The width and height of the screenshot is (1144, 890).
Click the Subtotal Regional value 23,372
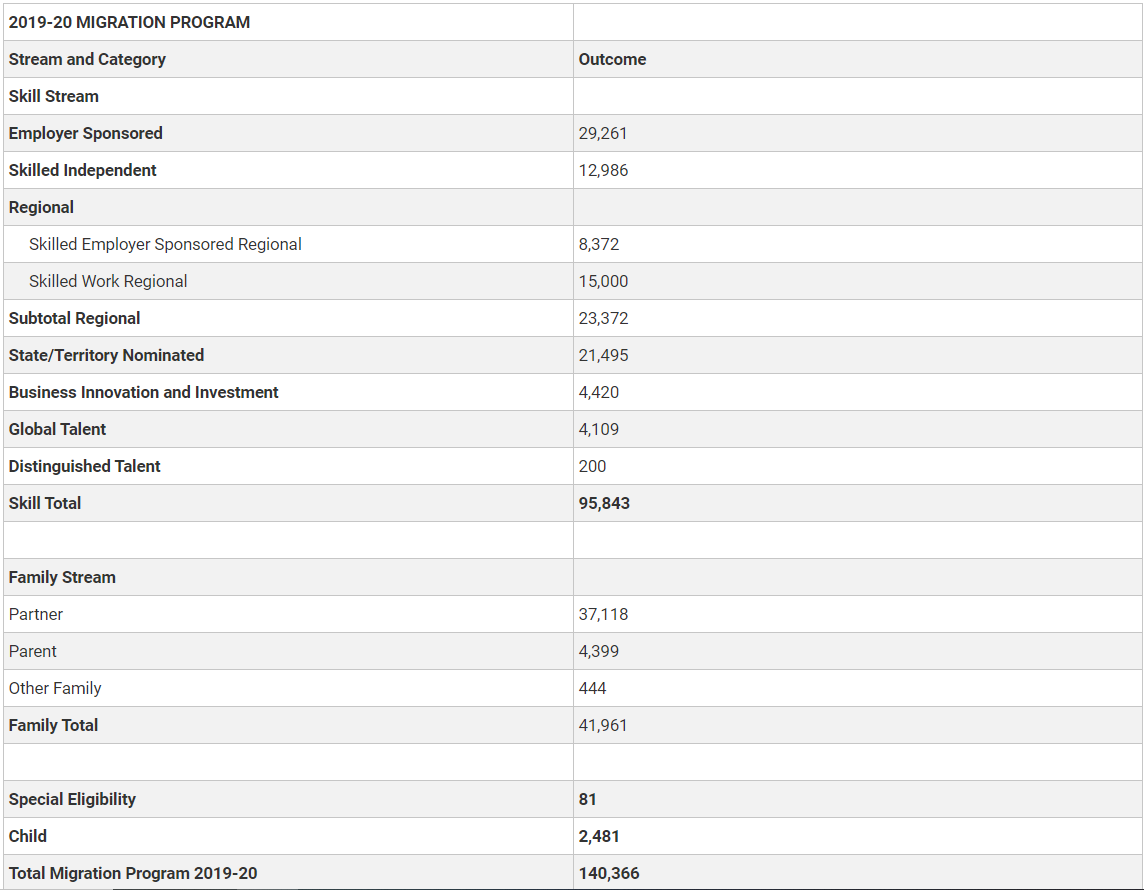coord(603,318)
